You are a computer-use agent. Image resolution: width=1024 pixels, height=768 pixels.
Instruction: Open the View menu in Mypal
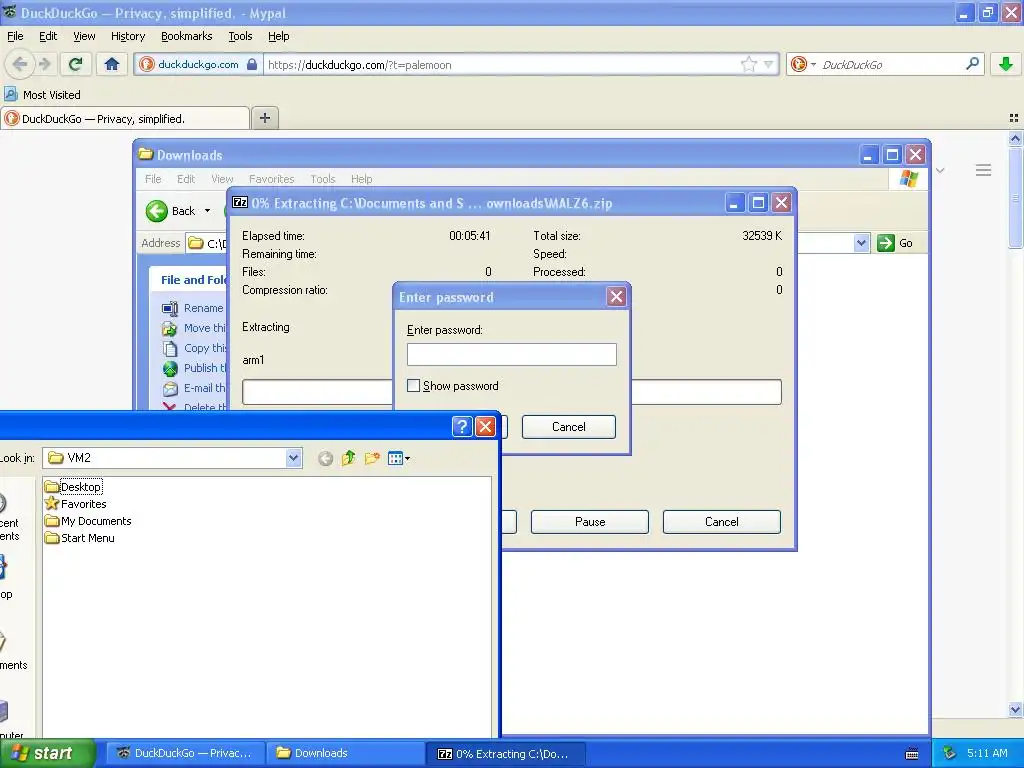84,37
